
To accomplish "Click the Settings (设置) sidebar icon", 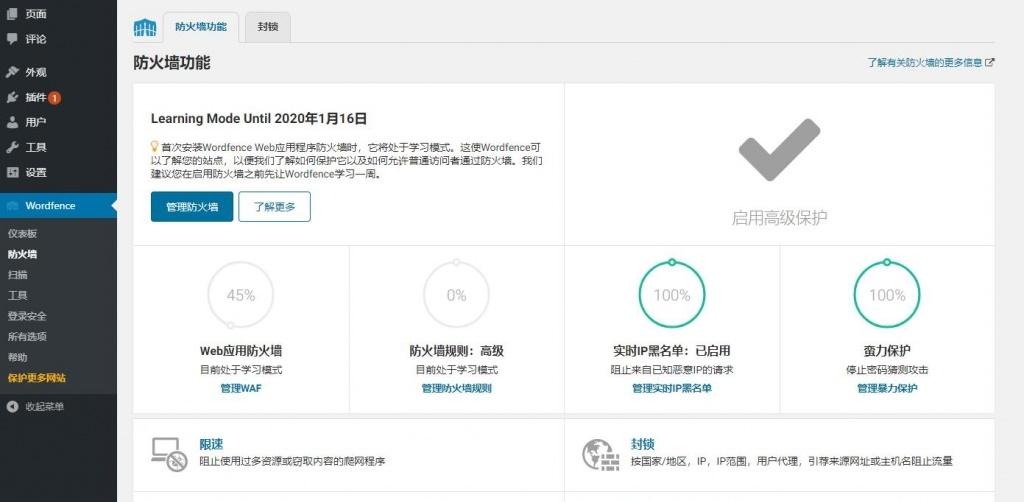I will pos(12,172).
